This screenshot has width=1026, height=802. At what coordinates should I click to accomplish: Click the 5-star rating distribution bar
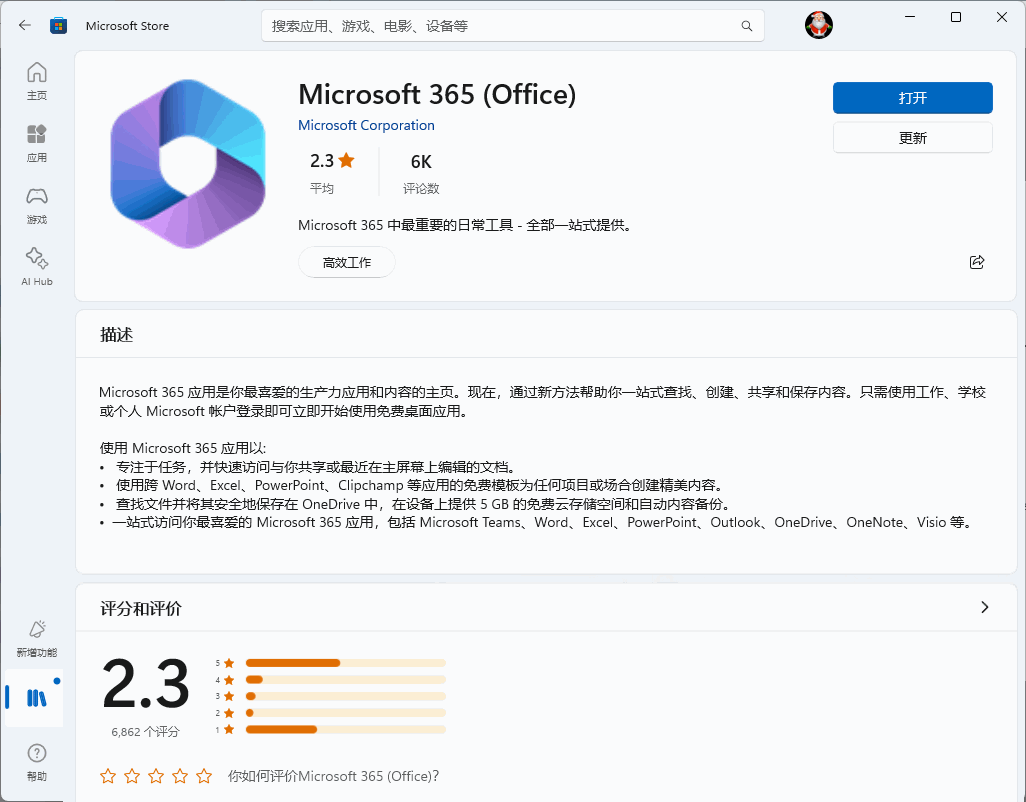(x=345, y=663)
